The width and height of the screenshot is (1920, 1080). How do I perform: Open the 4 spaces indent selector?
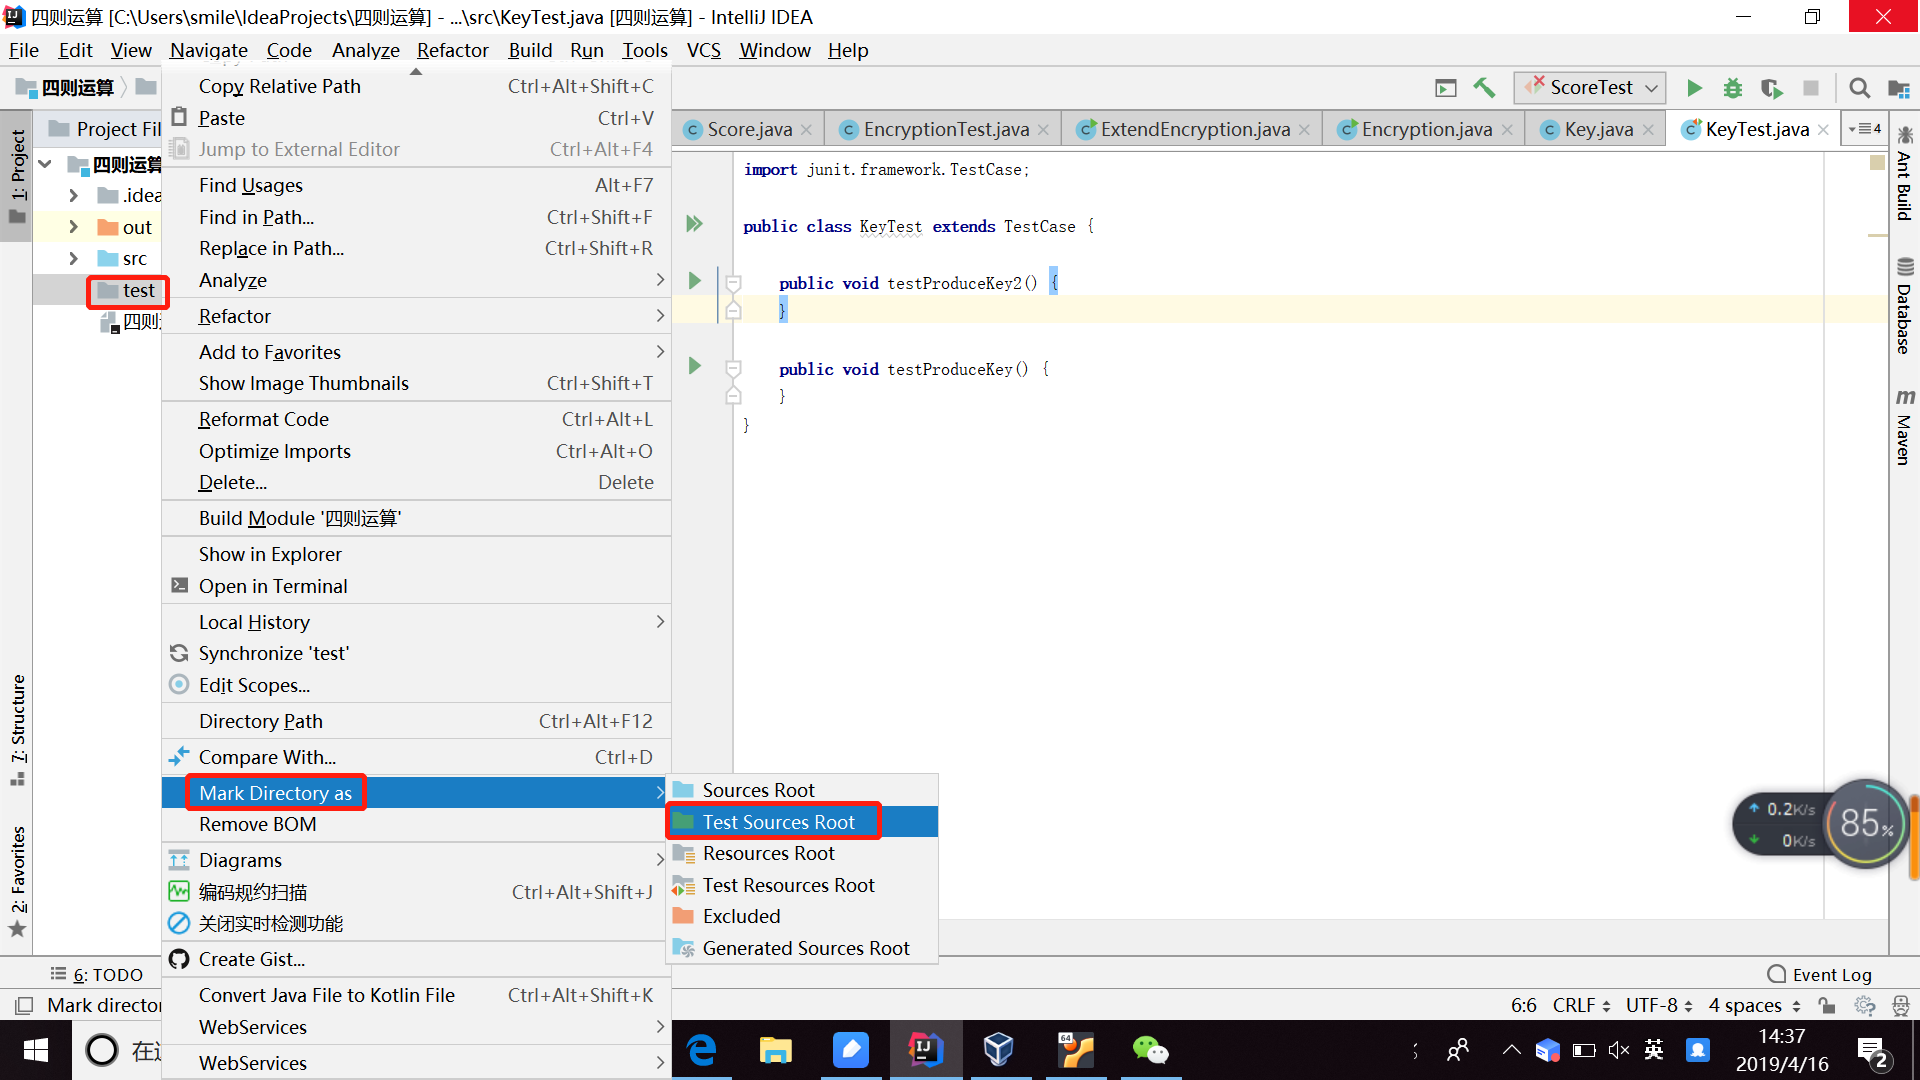click(1754, 1005)
